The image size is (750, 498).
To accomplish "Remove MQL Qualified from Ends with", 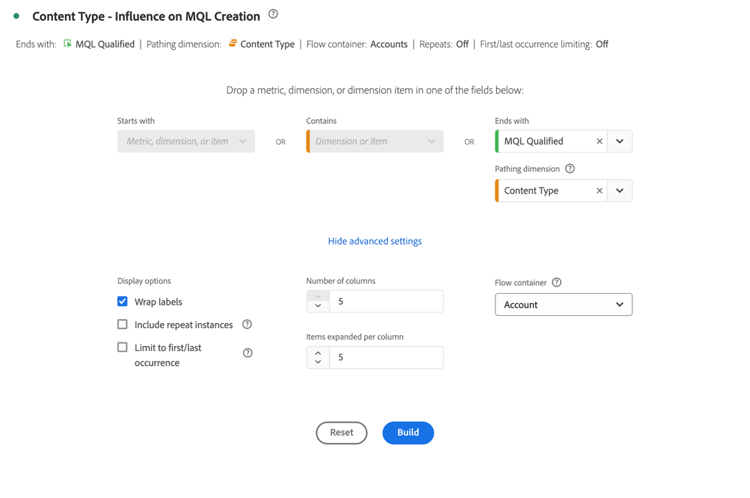I will point(599,141).
